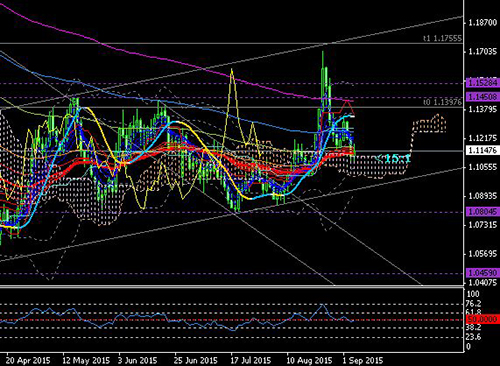500x366 pixels.
Task: Click the 1.14508 purple price label
Action: pos(483,97)
